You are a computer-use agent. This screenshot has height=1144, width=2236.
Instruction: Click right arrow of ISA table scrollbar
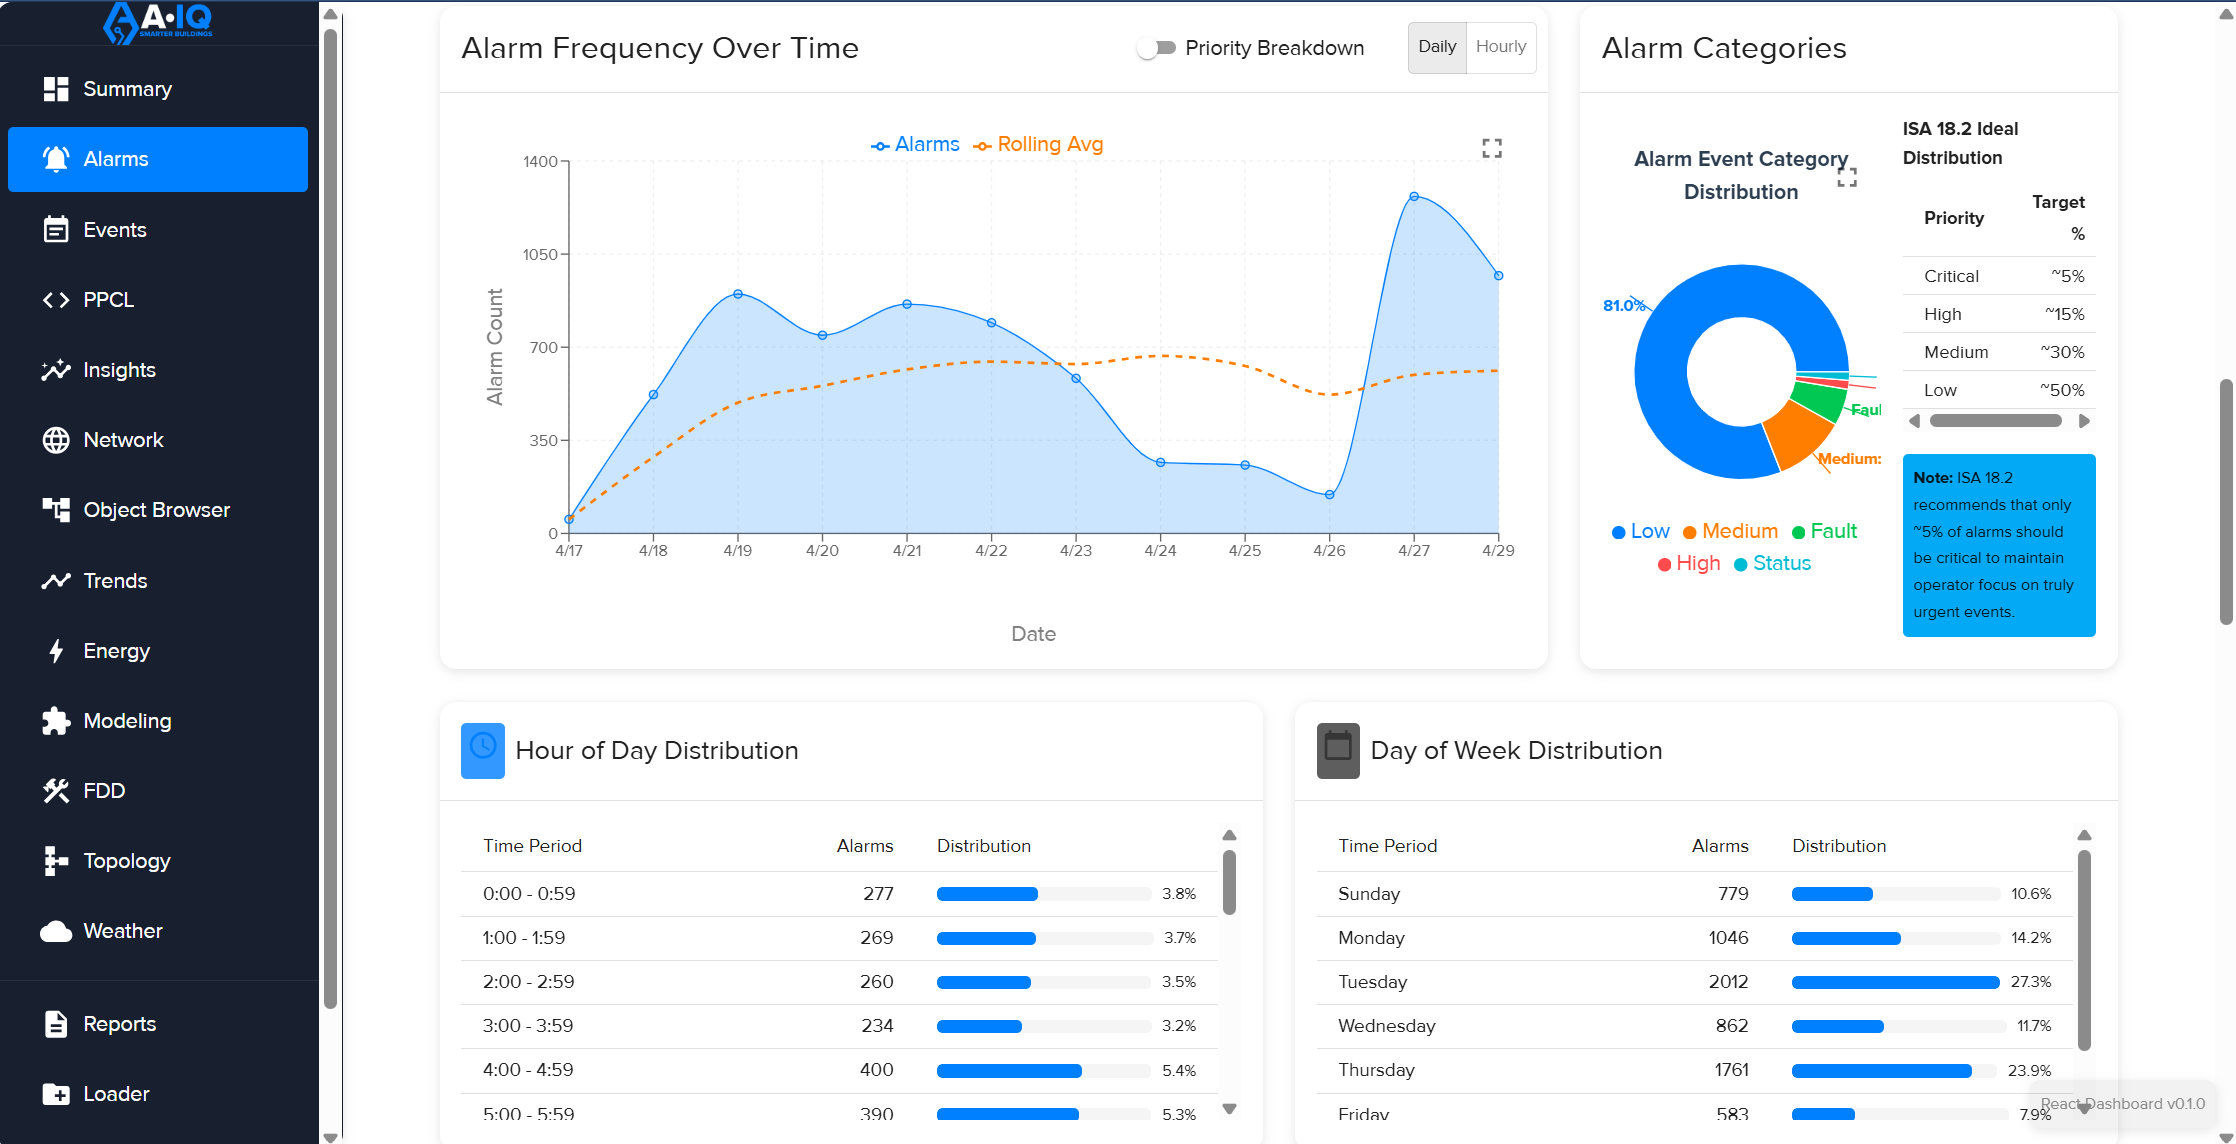pos(2085,421)
